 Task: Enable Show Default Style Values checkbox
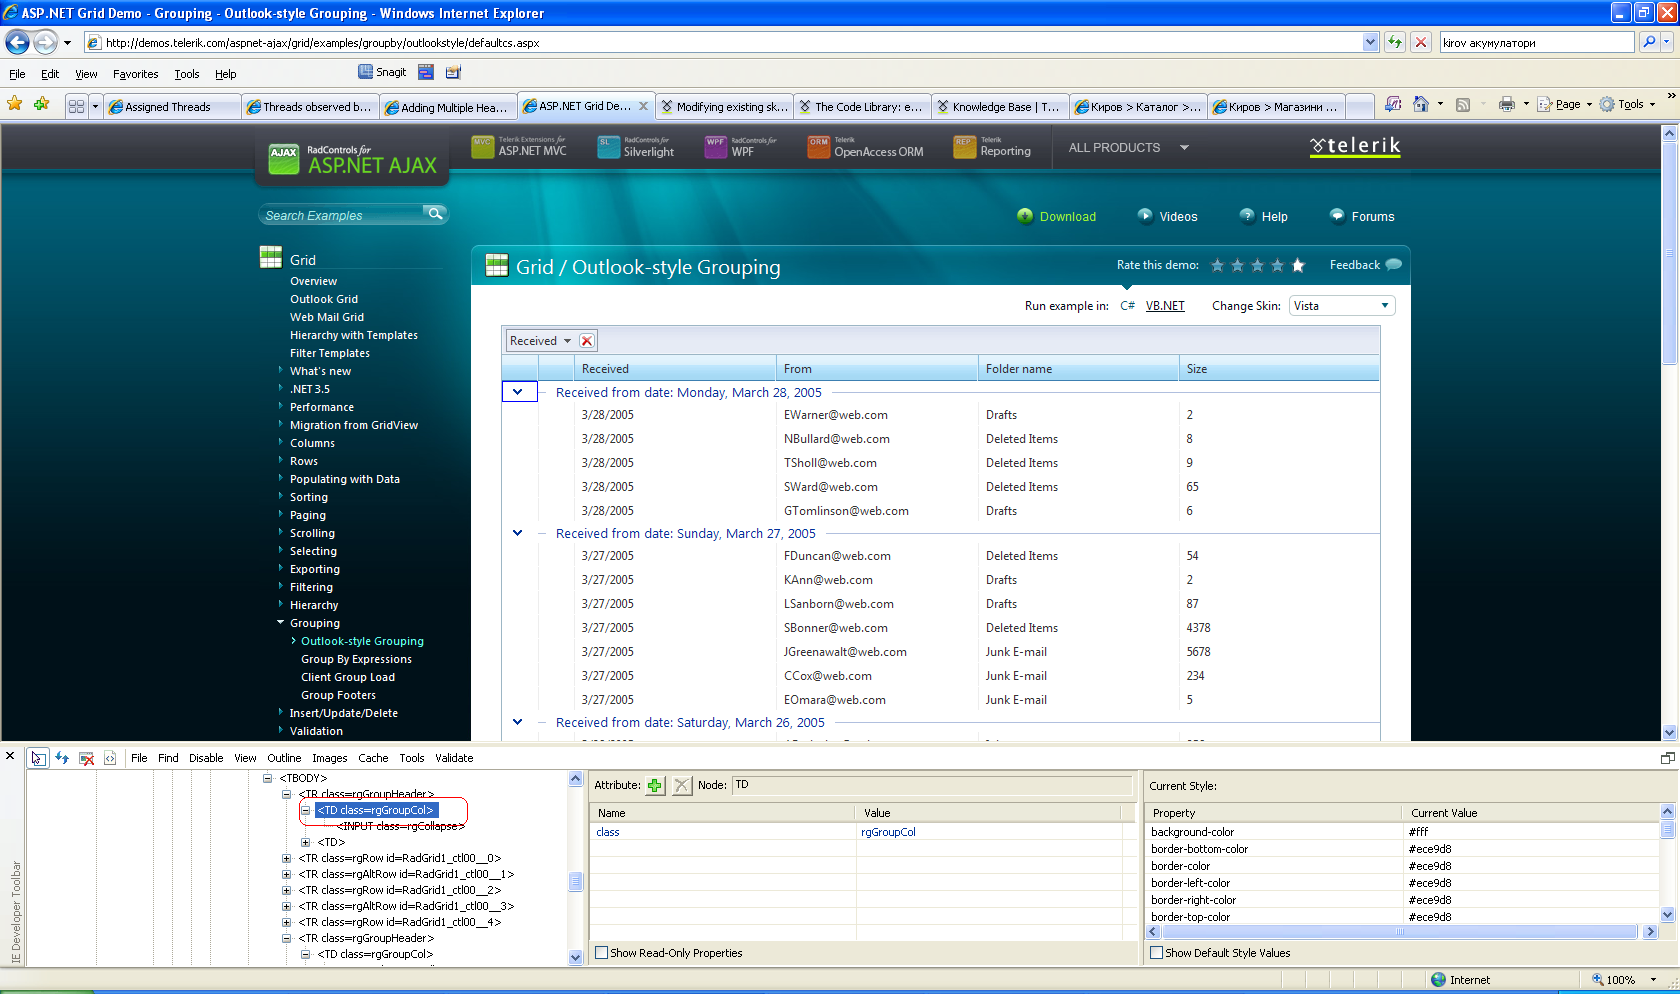pos(1157,953)
